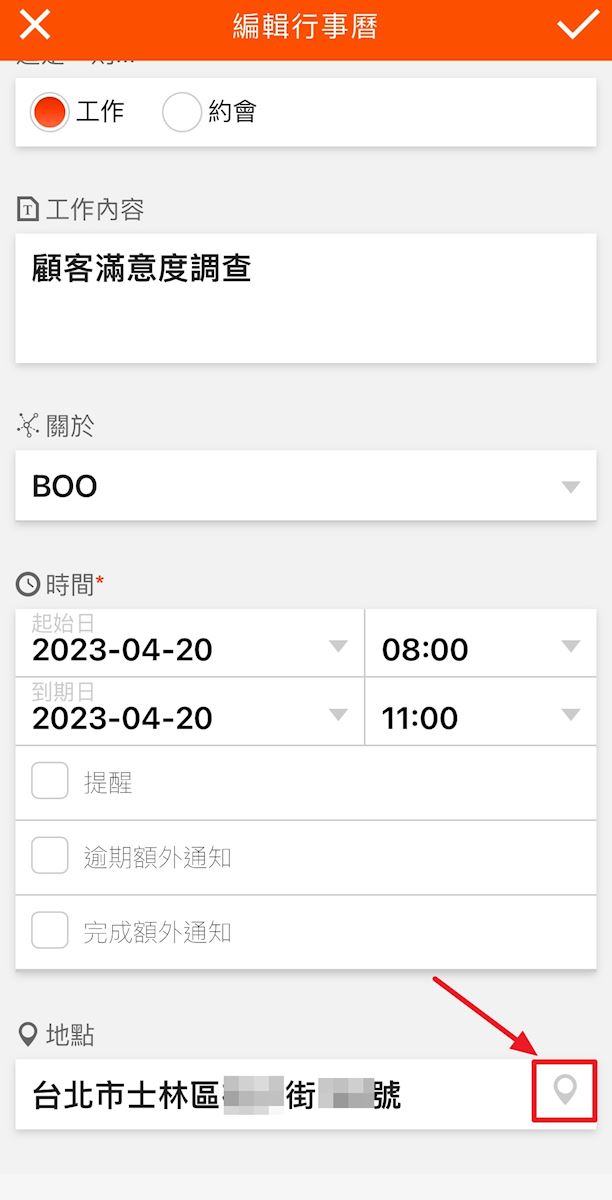Enable the 提醒 checkbox

(50, 781)
